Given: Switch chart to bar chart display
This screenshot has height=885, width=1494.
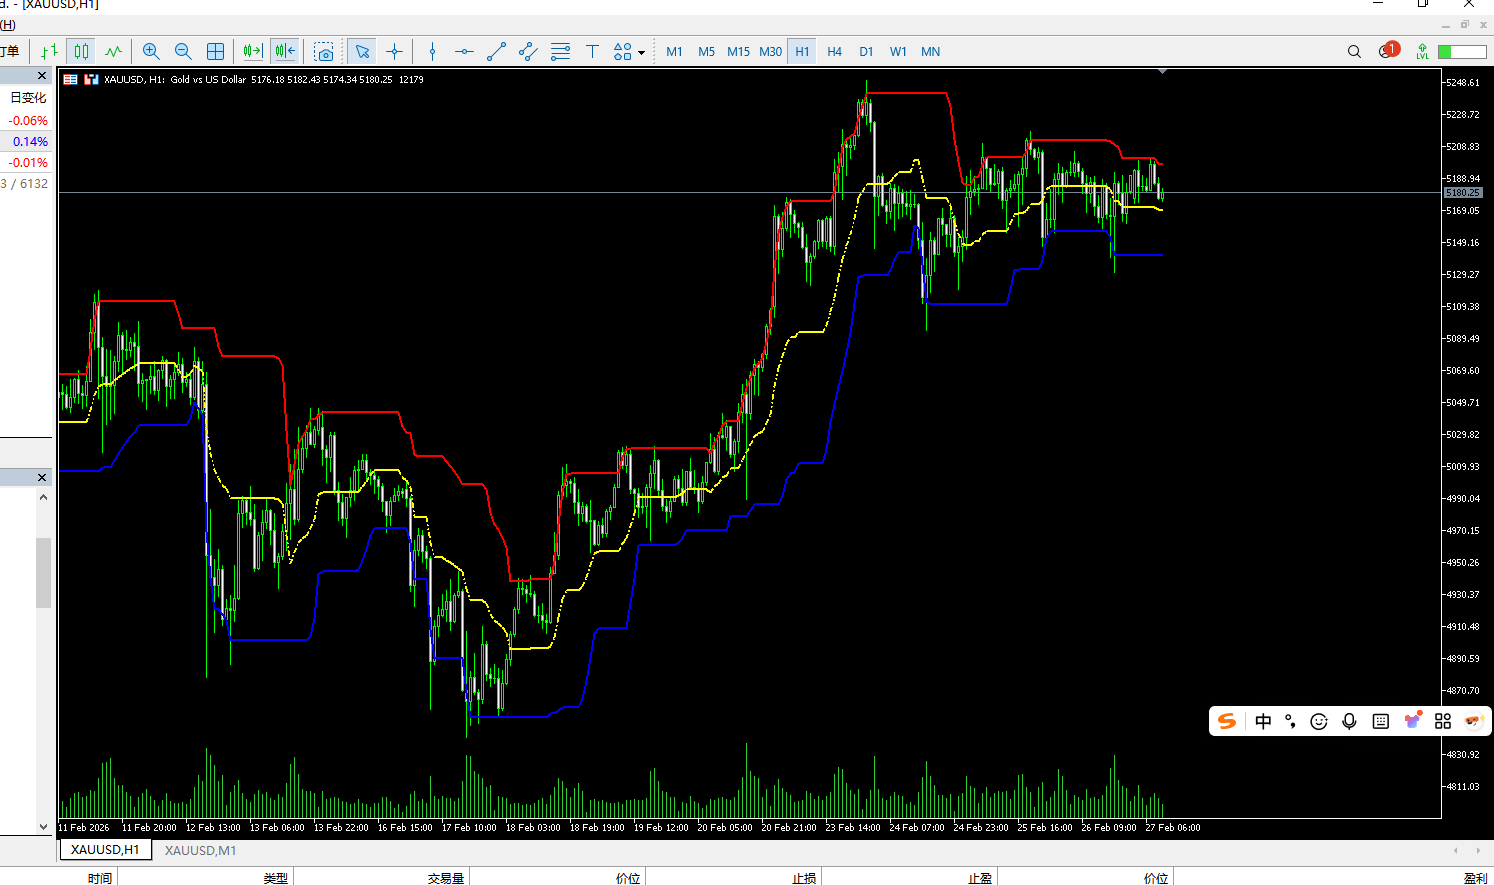Looking at the screenshot, I should tap(49, 51).
